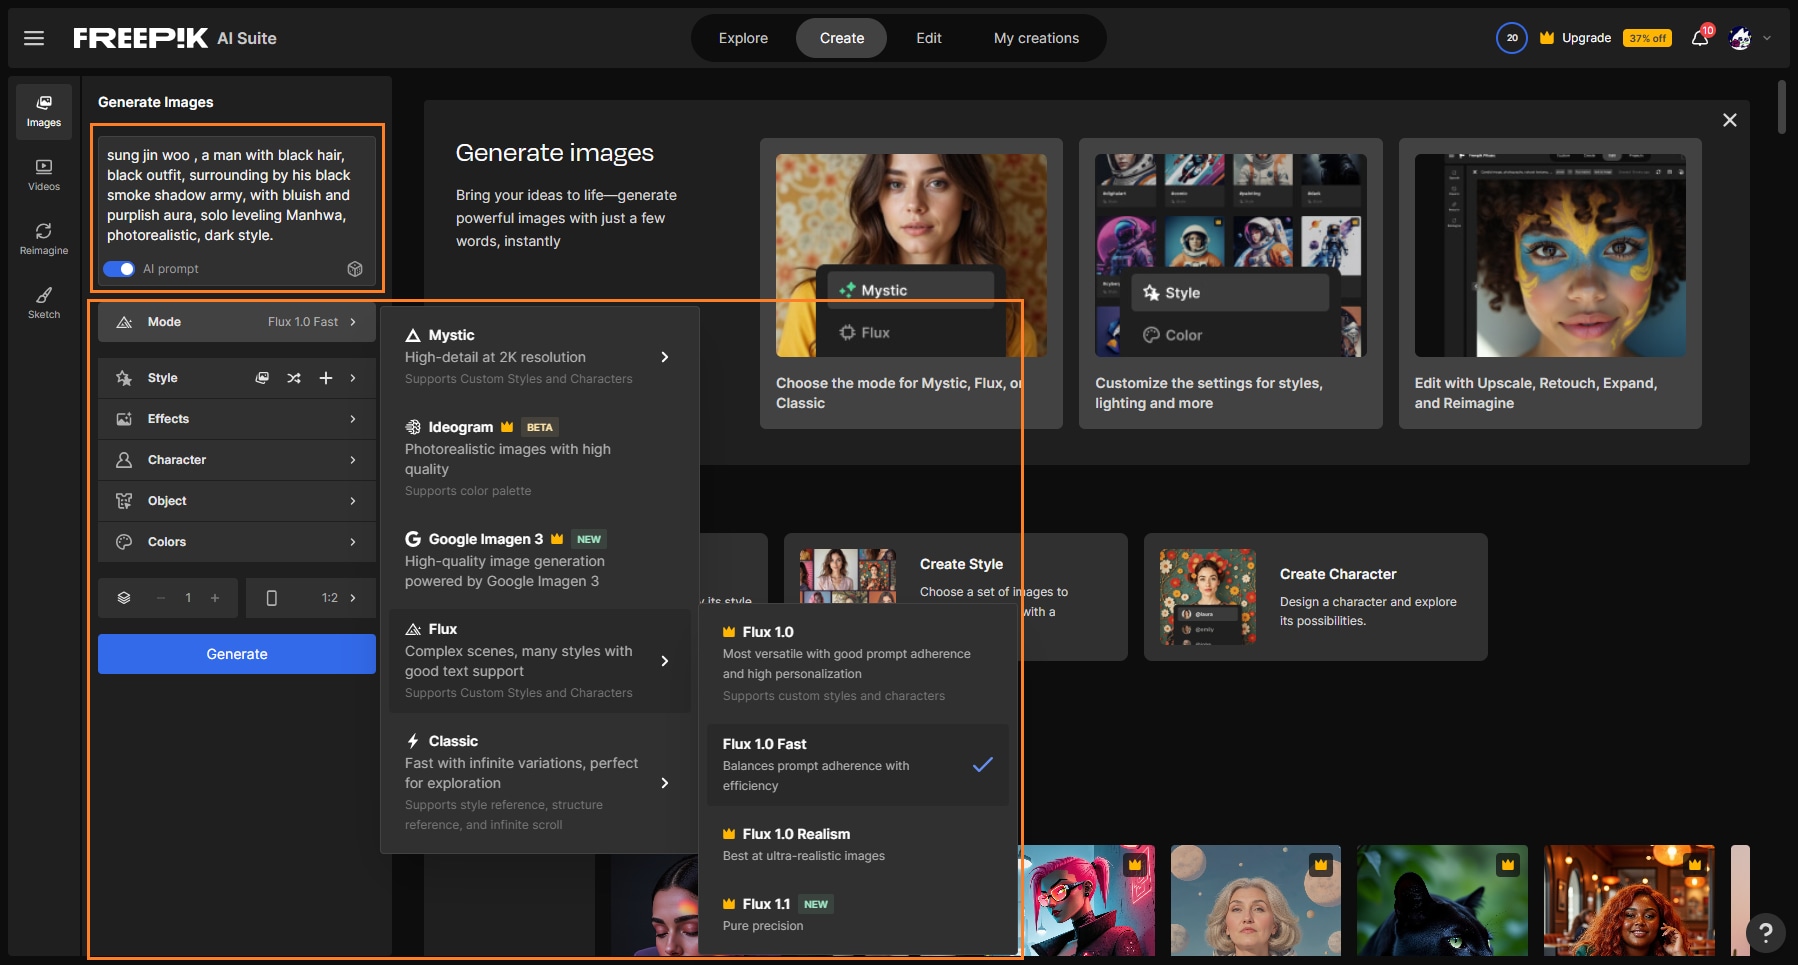Open the 1:2 aspect ratio dropdown

(x=311, y=598)
